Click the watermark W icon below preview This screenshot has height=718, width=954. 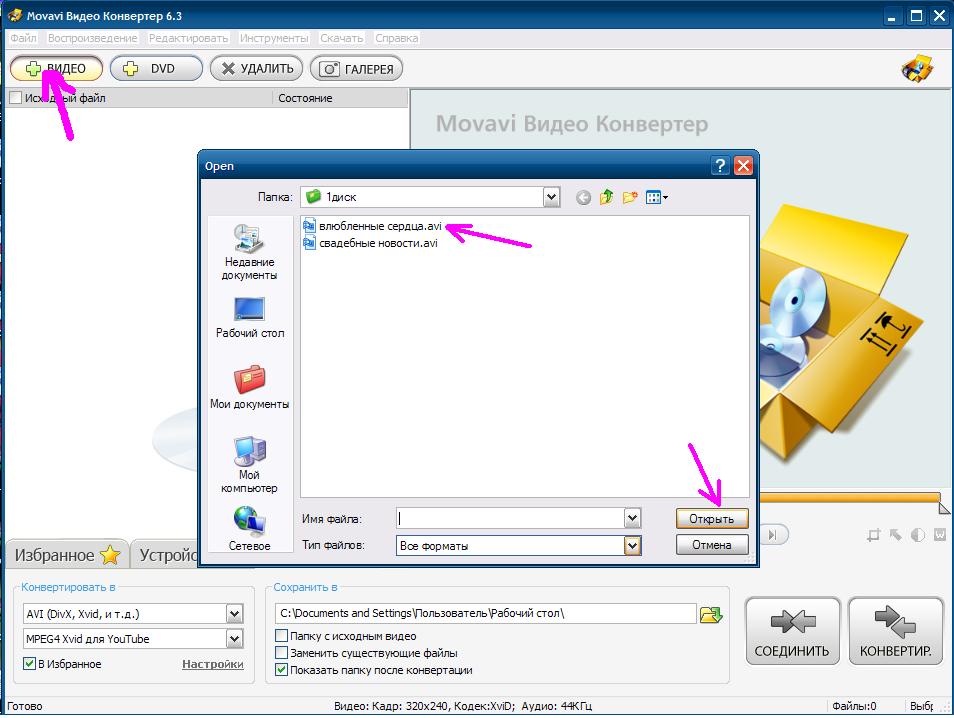pyautogui.click(x=940, y=535)
